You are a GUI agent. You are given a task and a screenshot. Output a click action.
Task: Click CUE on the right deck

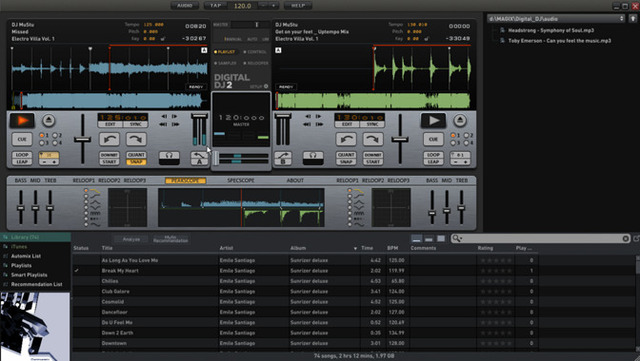(433, 139)
